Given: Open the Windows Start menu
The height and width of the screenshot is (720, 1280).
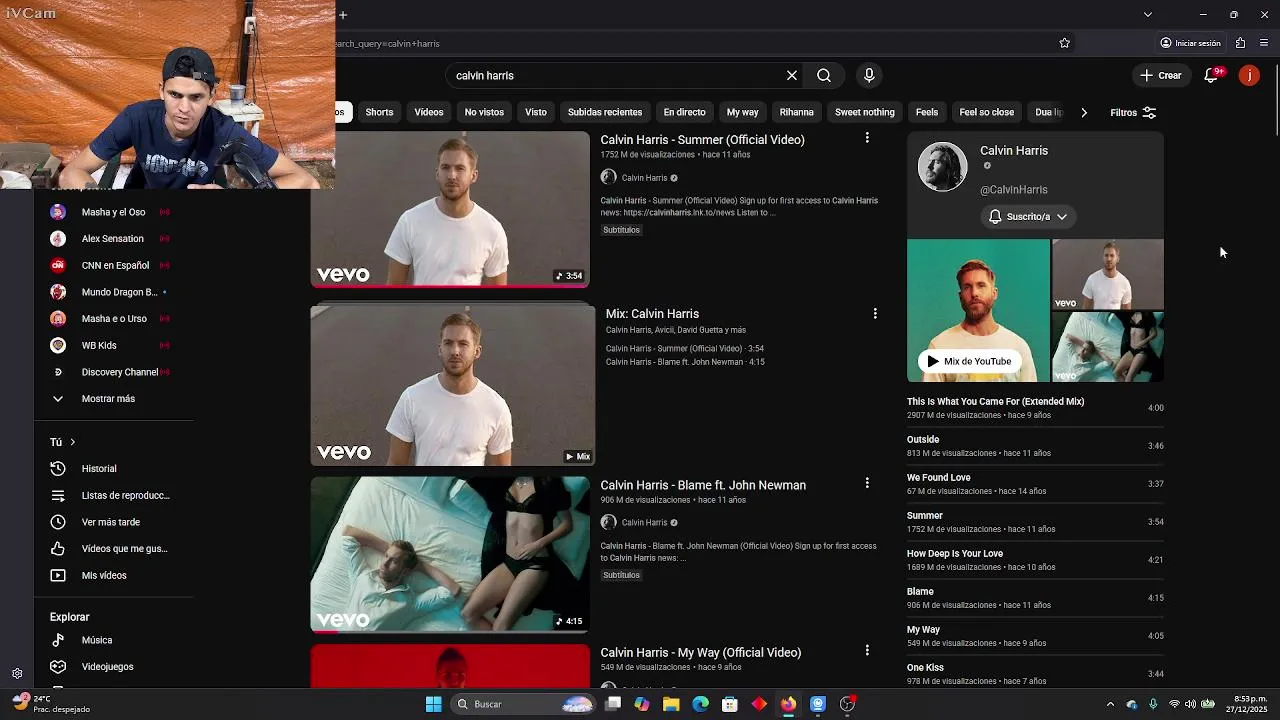Looking at the screenshot, I should (433, 704).
